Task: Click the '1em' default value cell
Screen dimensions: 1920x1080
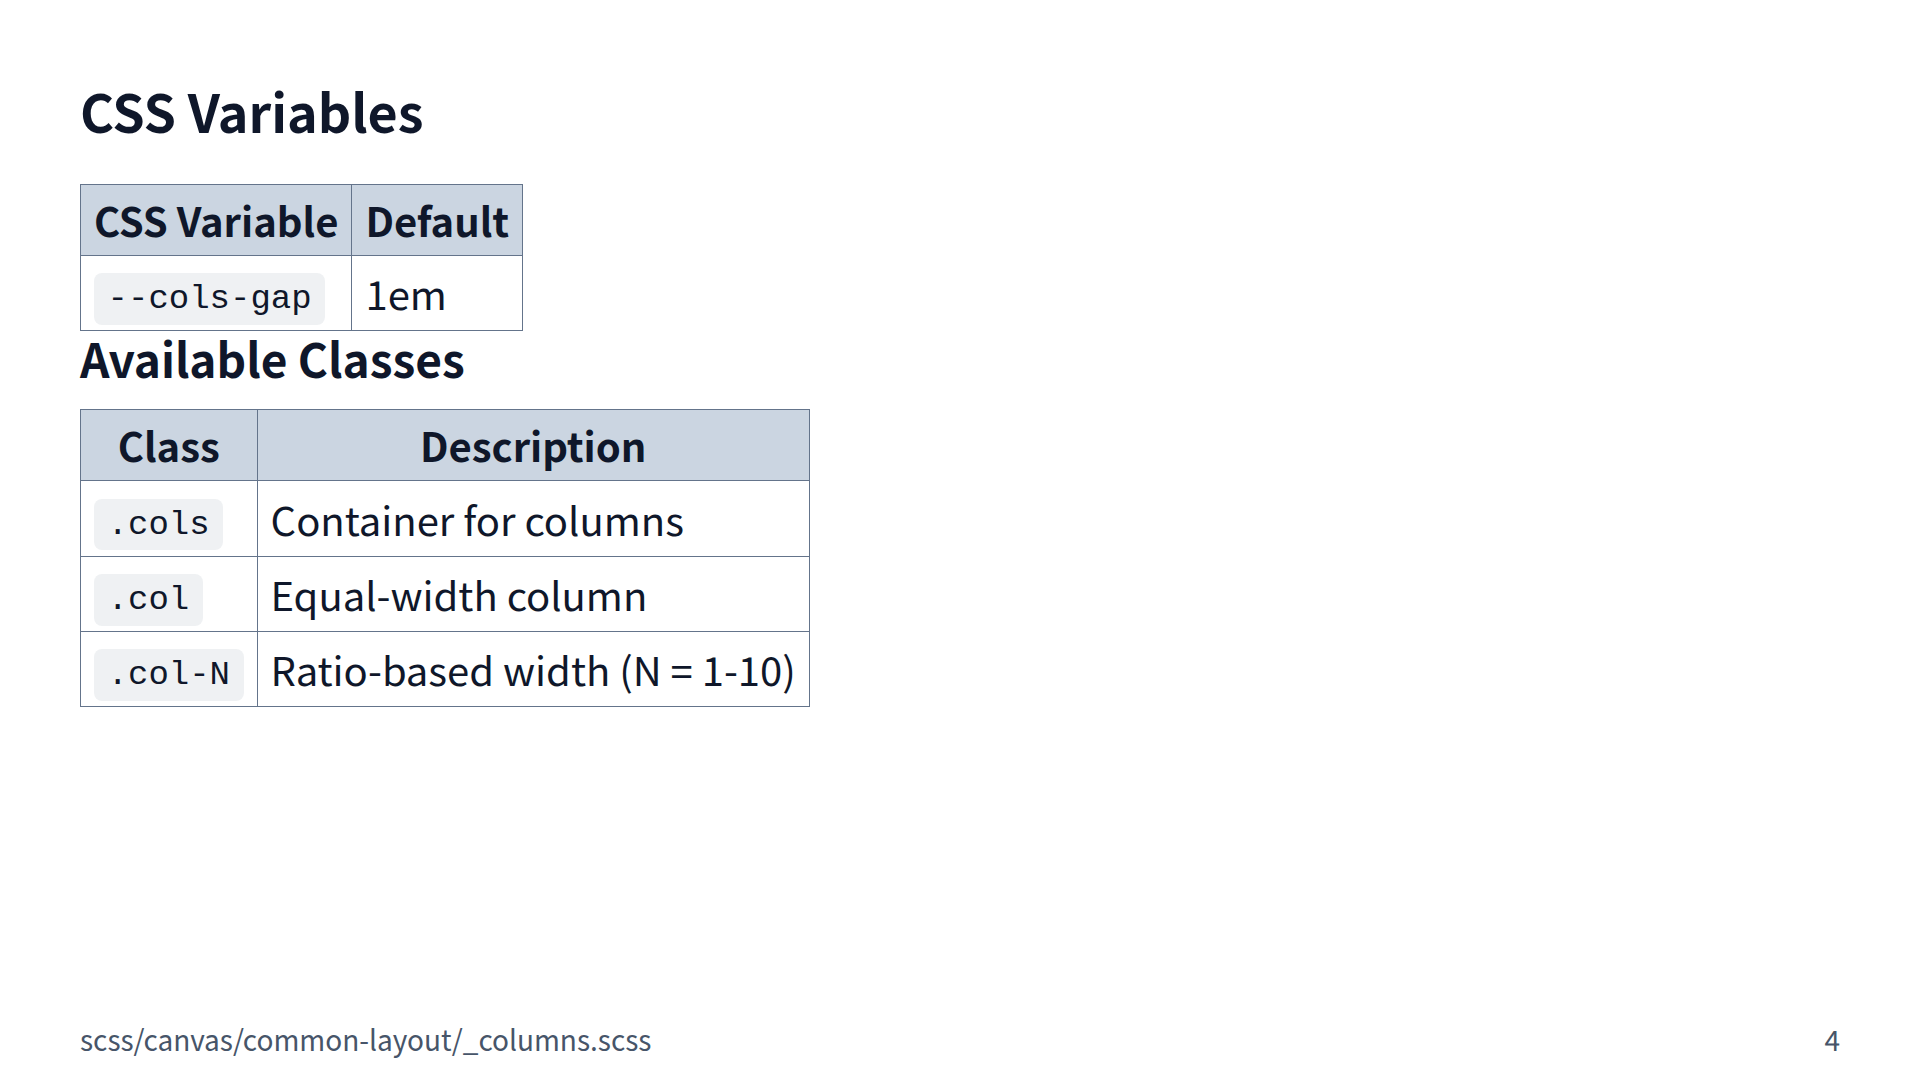Action: coord(406,297)
